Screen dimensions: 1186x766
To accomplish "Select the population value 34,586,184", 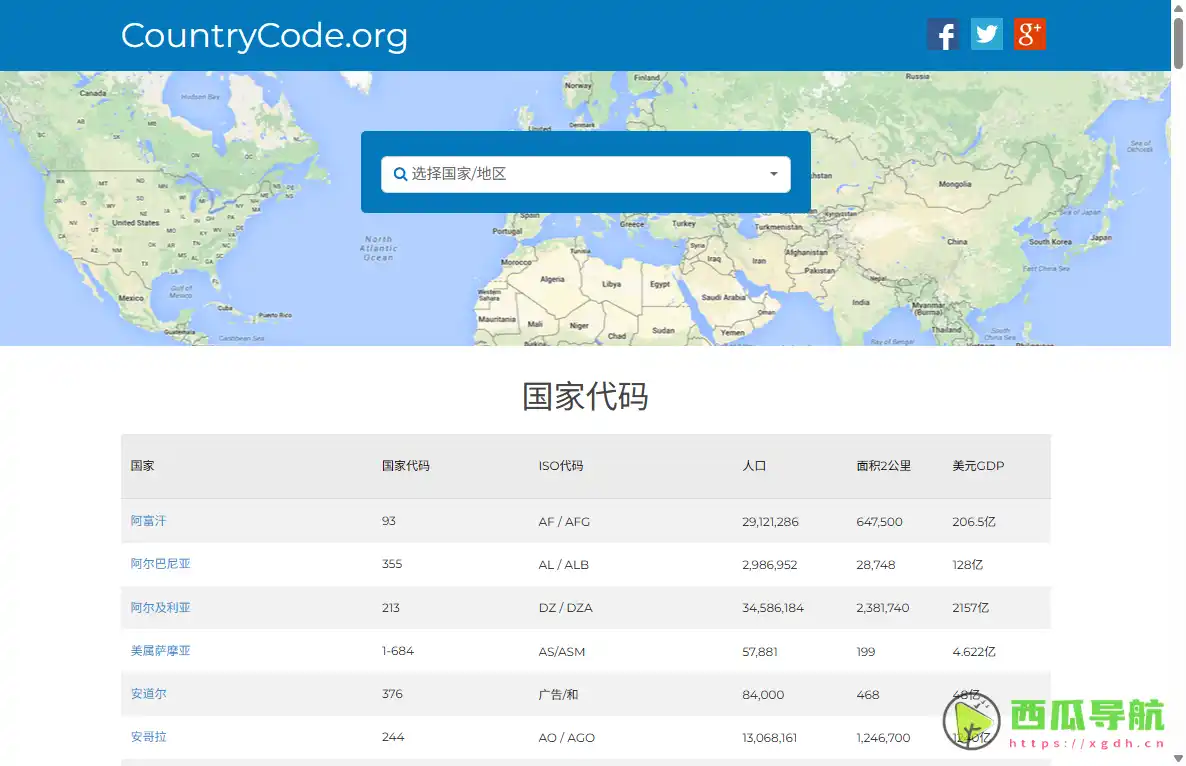I will (773, 608).
